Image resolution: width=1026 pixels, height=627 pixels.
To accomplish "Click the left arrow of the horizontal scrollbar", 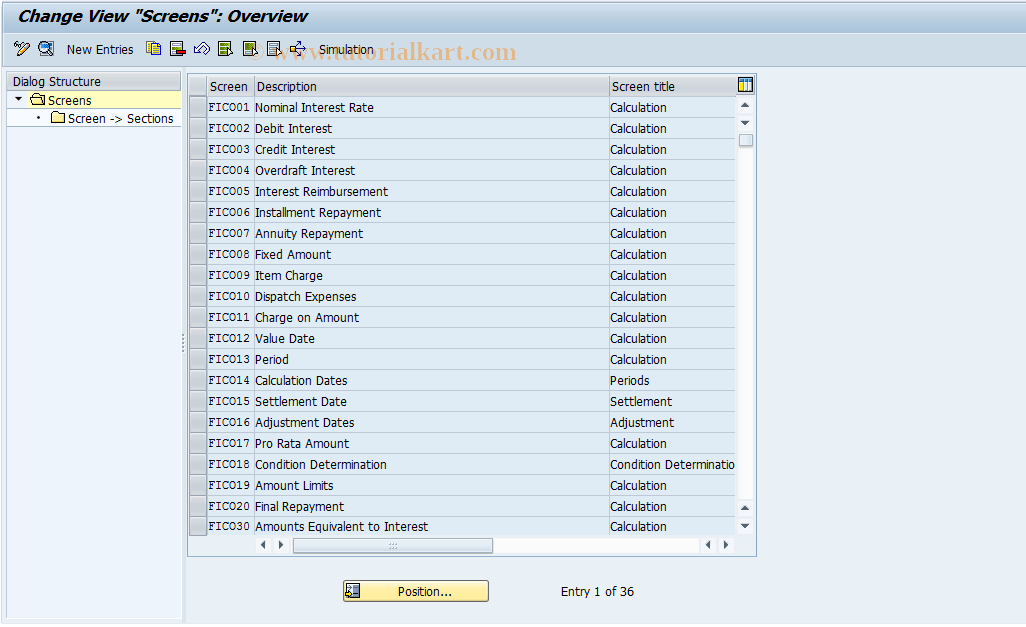I will point(263,545).
